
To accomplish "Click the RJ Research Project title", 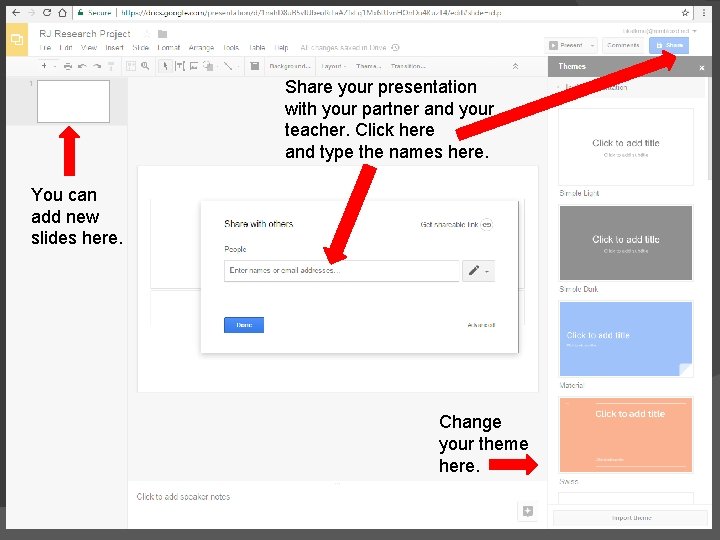I will pyautogui.click(x=84, y=34).
